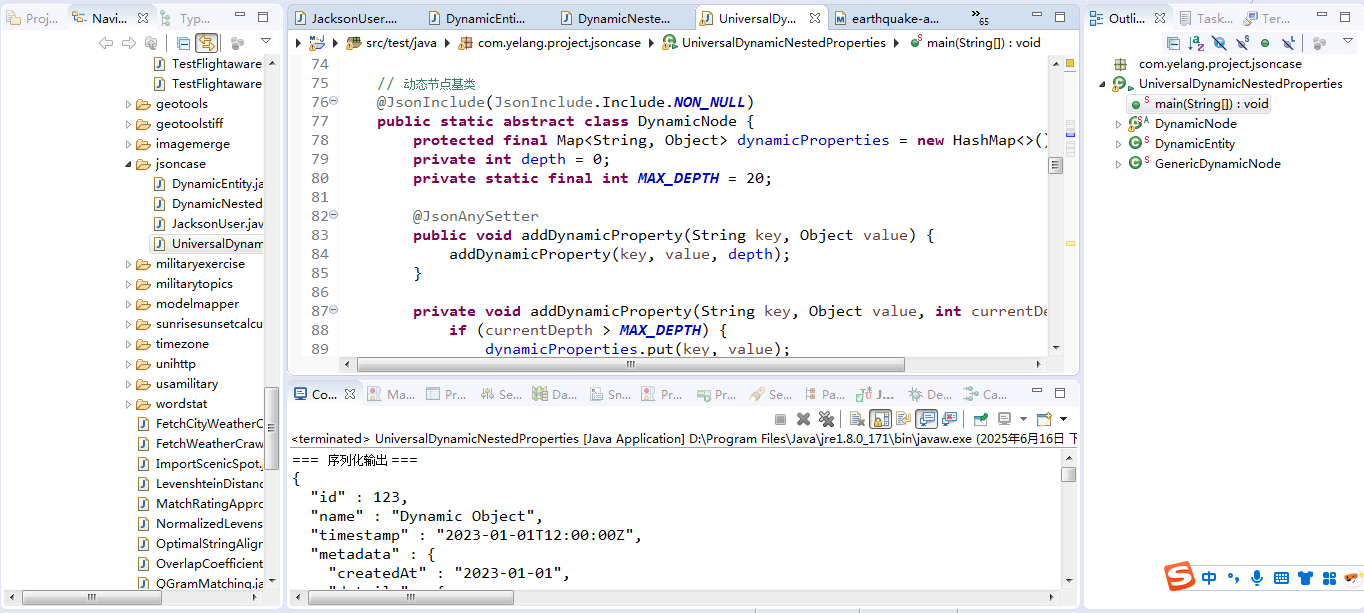Switch to the Terminal tab

(1266, 18)
